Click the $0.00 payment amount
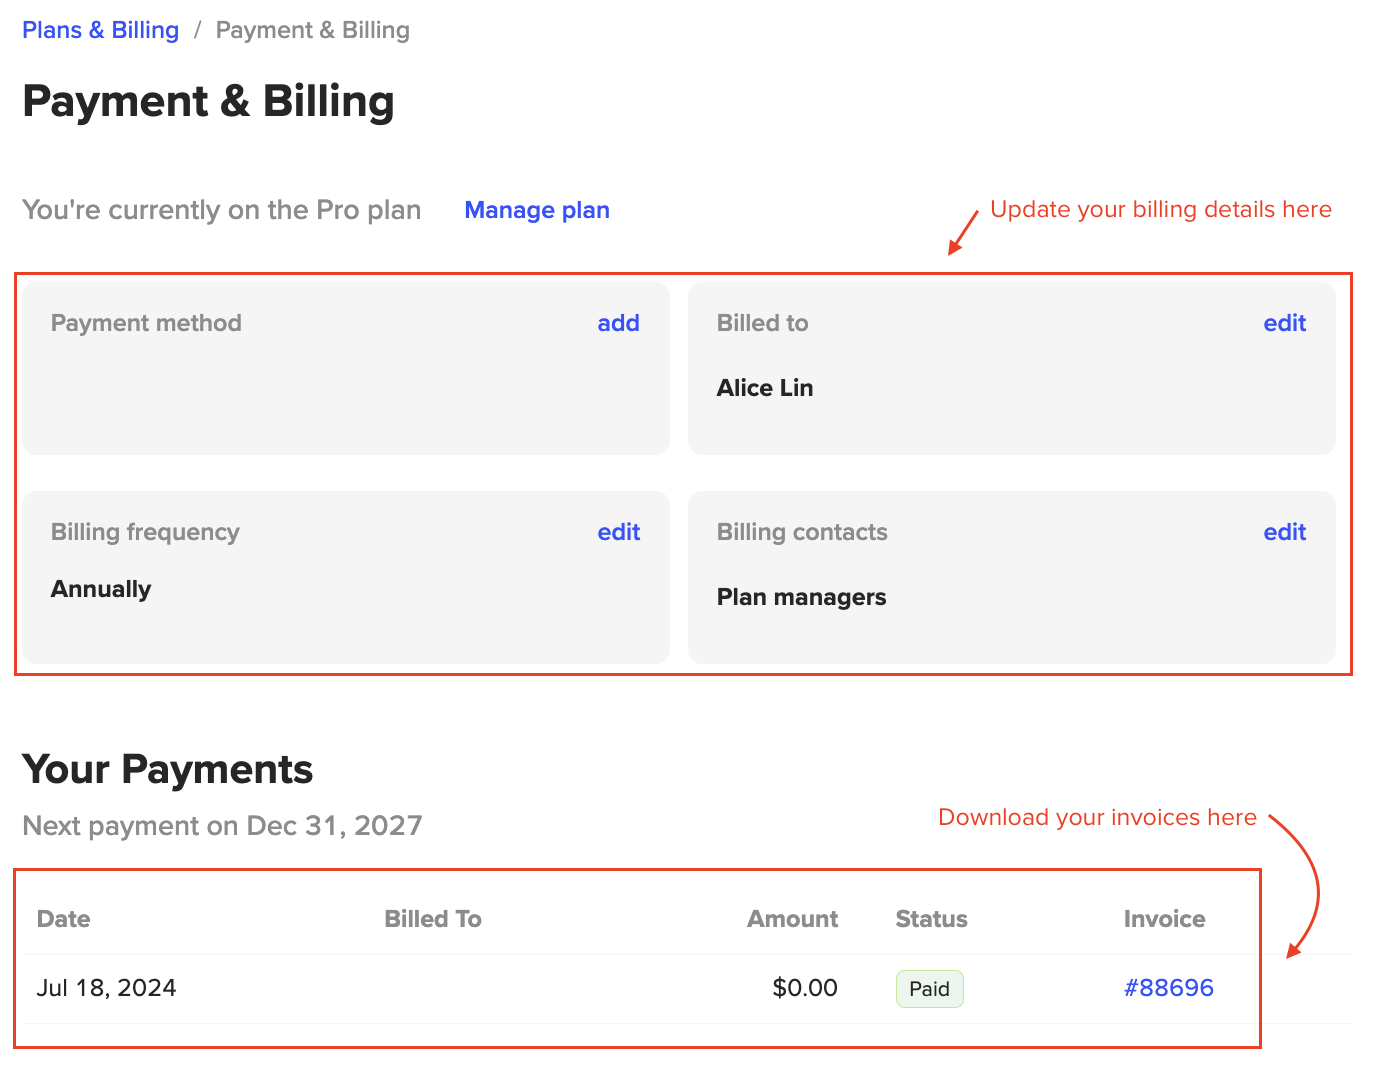Viewport: 1385px width, 1083px height. pos(805,988)
